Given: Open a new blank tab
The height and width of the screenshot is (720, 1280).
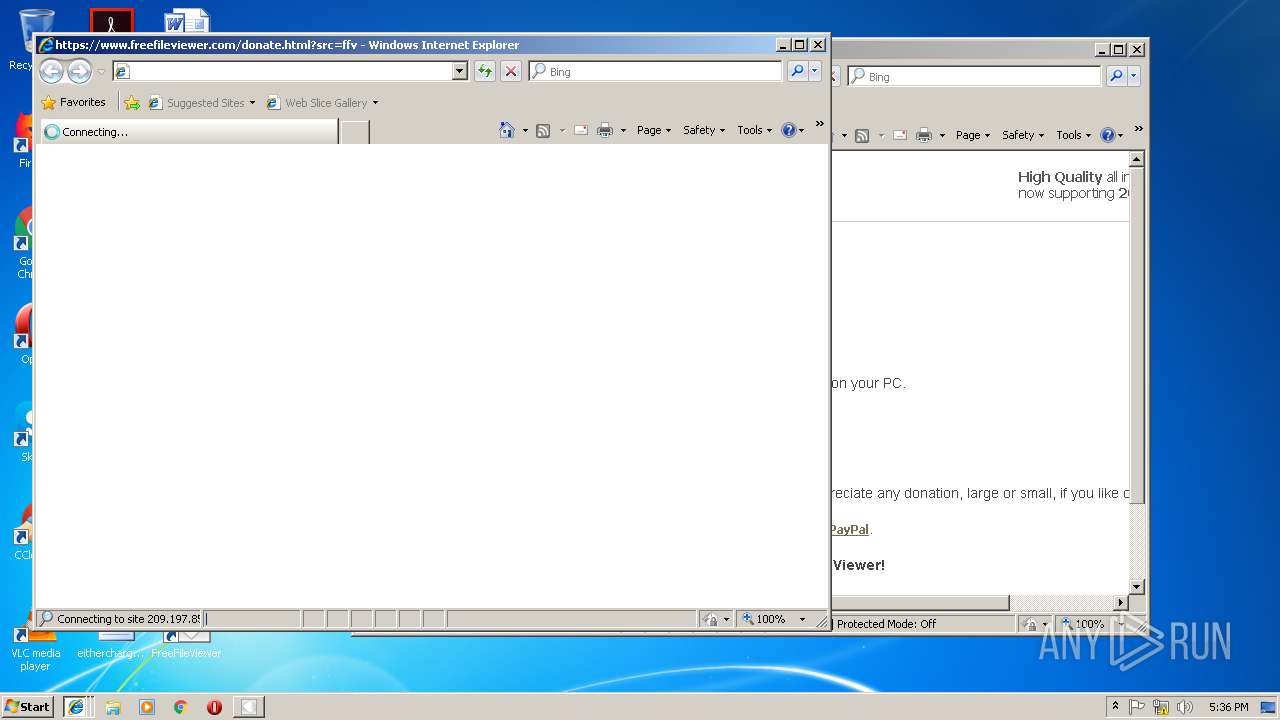Looking at the screenshot, I should (355, 131).
